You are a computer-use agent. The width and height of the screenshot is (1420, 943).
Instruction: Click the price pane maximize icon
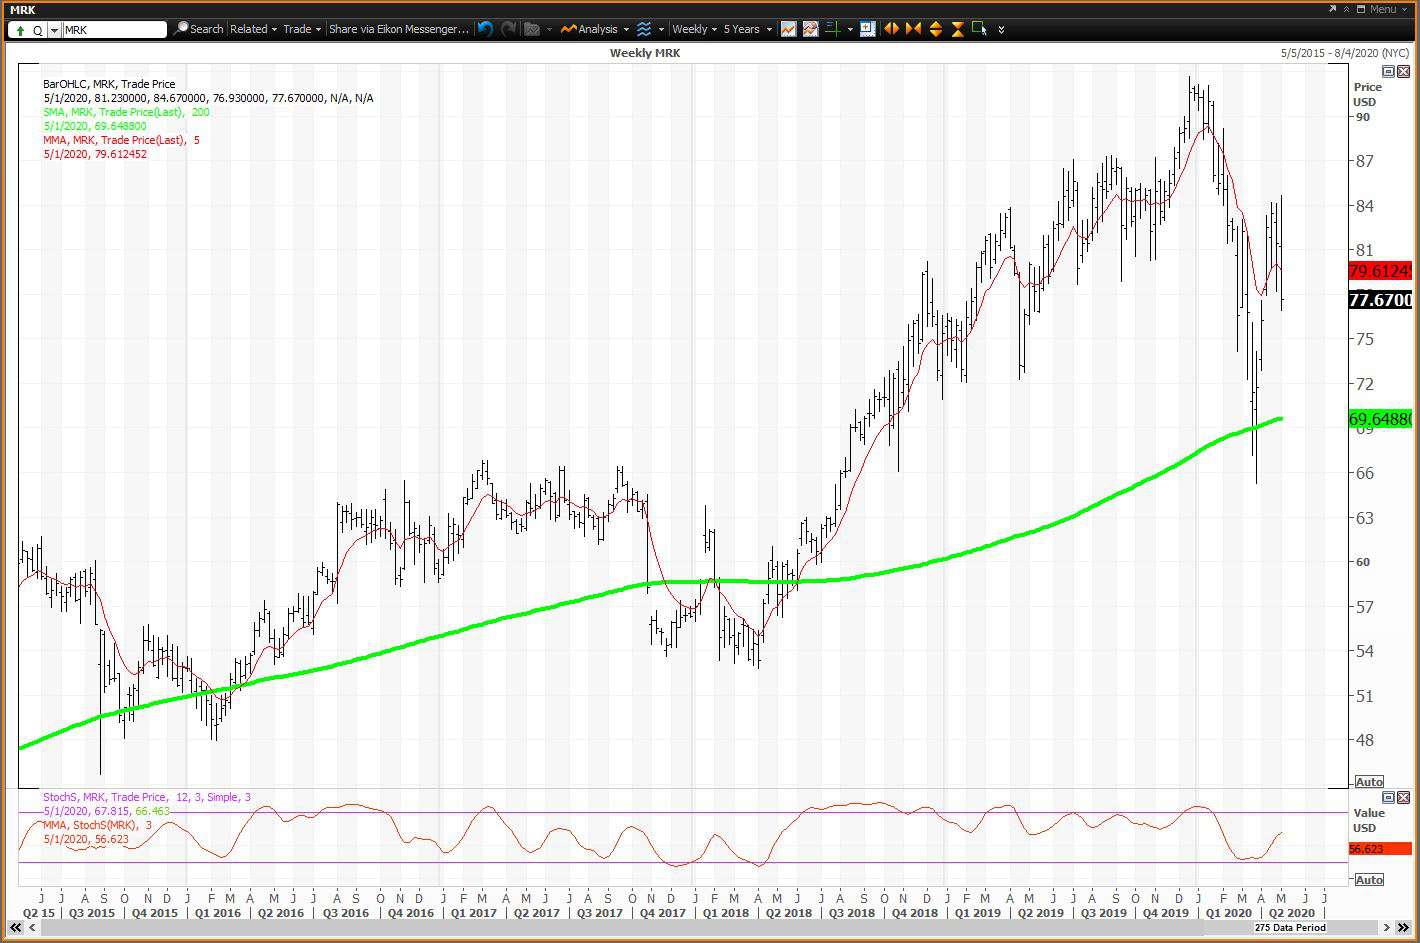tap(1388, 72)
